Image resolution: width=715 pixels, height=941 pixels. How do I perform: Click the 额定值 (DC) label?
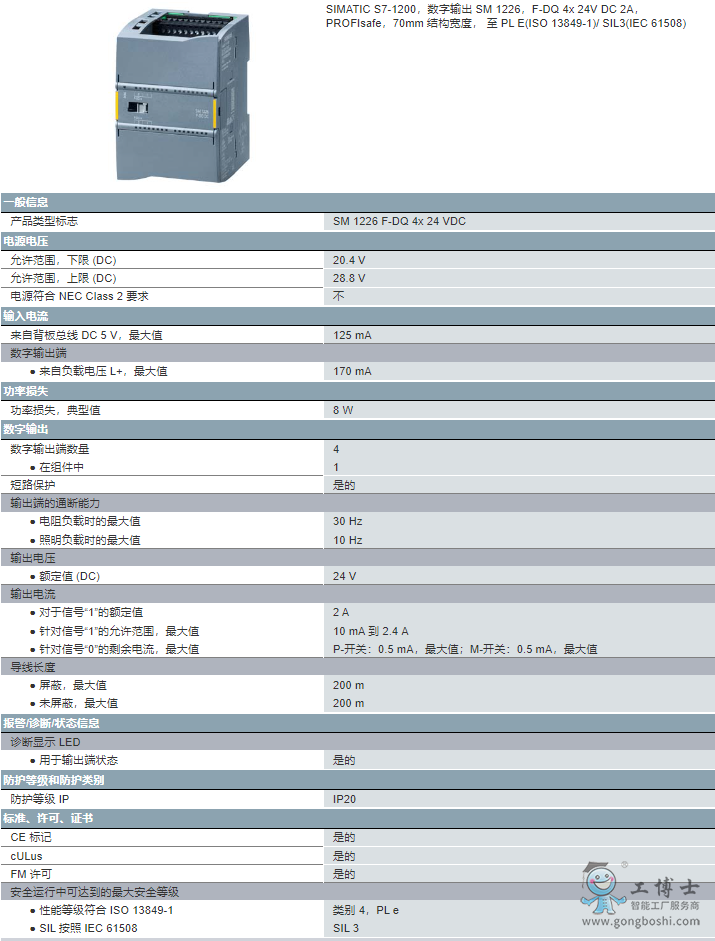click(70, 576)
